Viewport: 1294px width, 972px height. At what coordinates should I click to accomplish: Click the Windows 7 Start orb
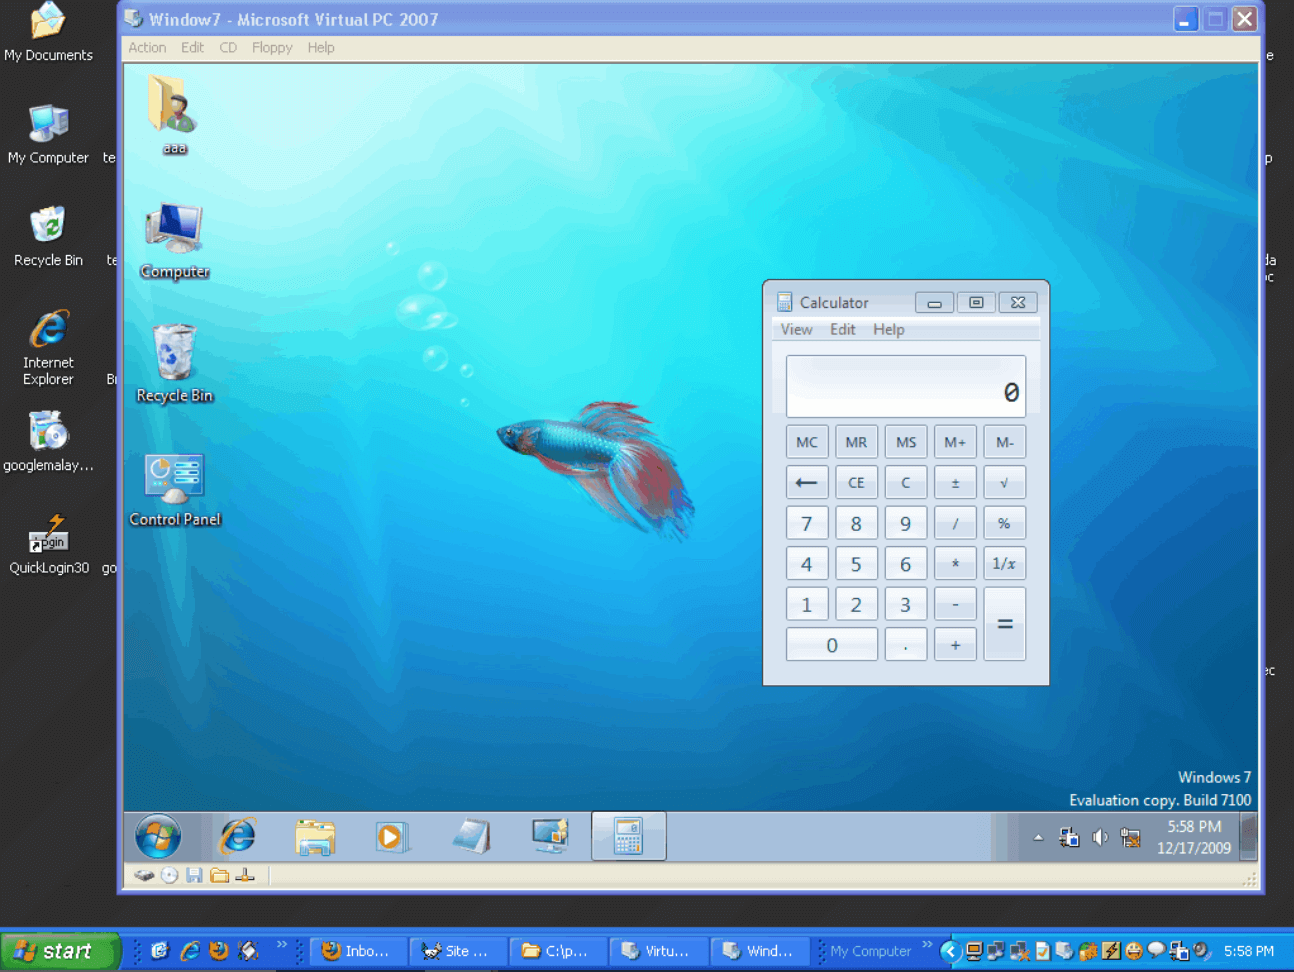(158, 836)
